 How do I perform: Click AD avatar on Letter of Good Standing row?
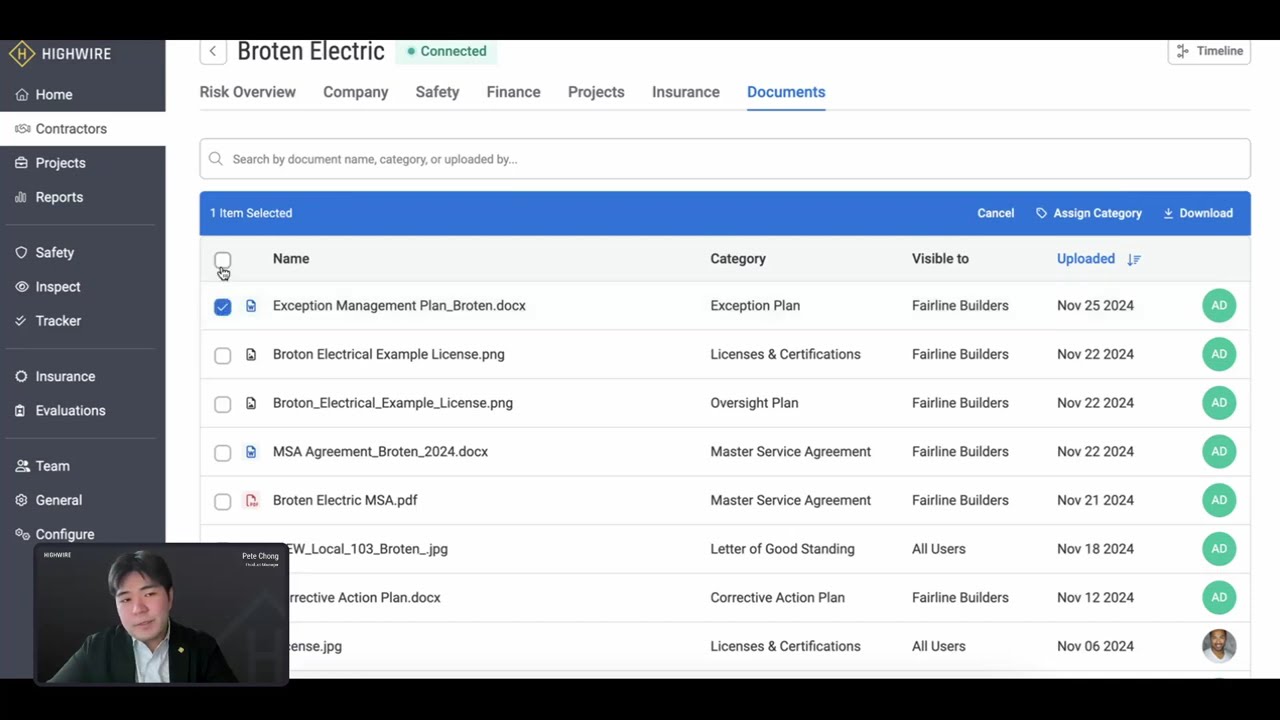click(1219, 549)
